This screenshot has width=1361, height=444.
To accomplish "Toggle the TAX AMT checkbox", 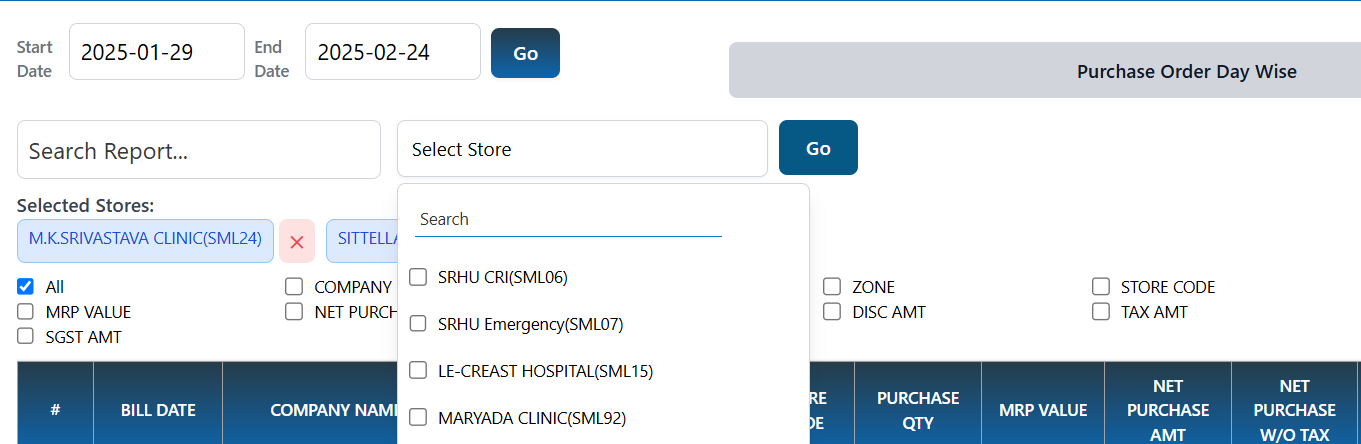I will 1101,312.
